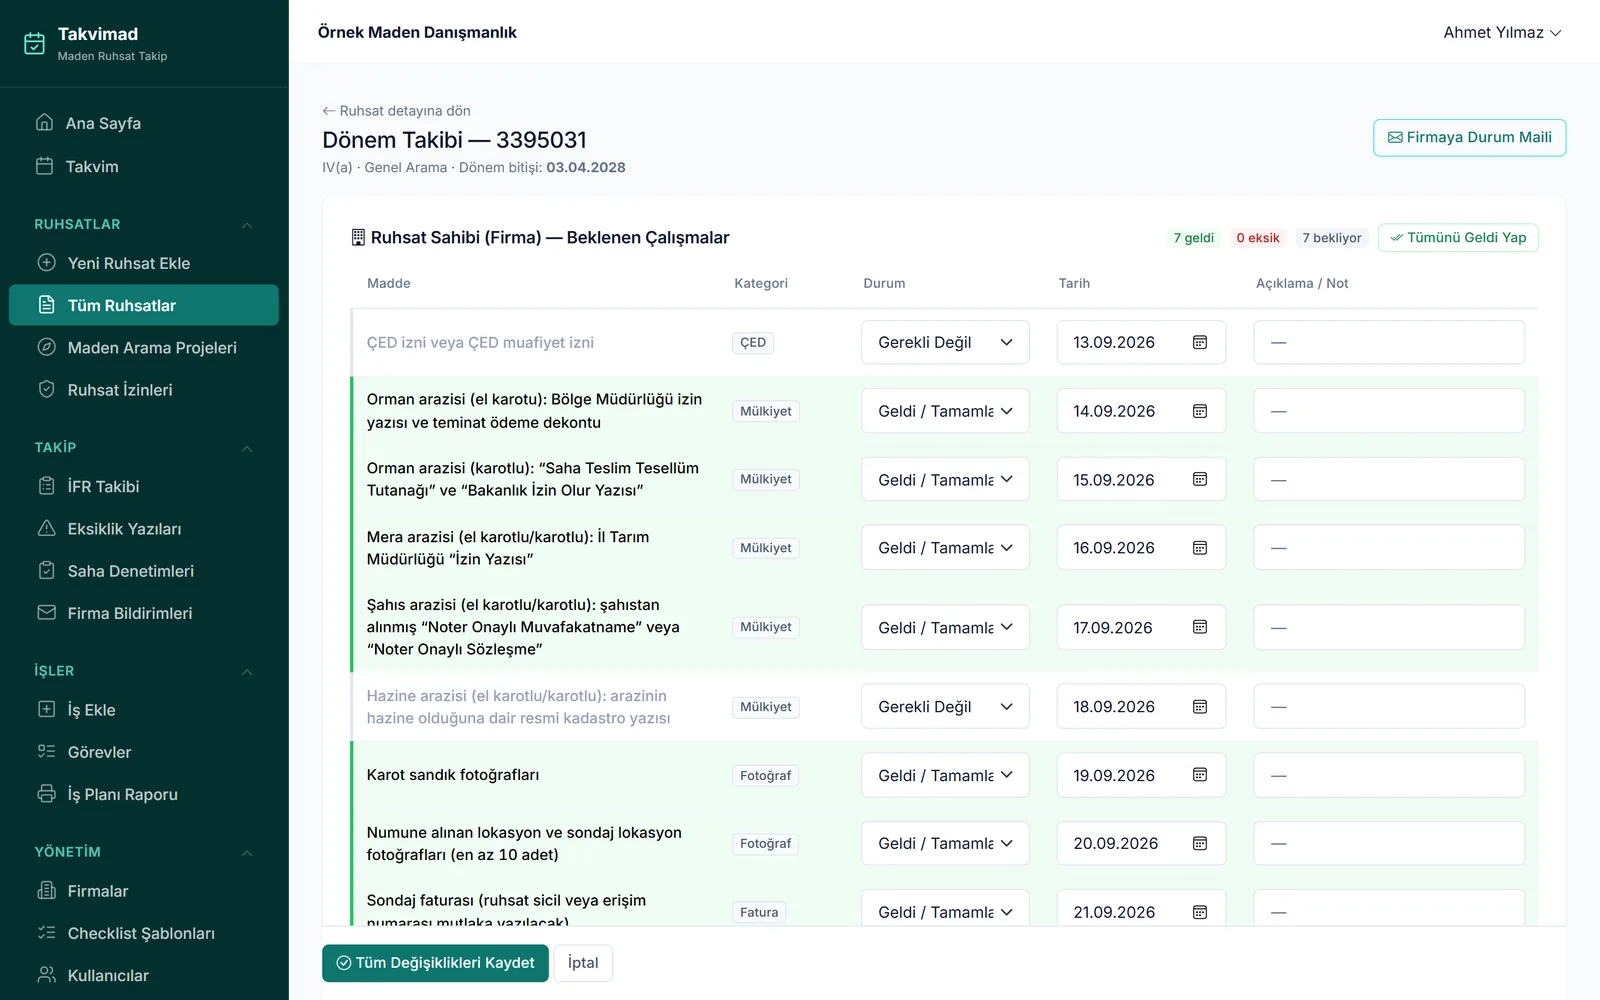Open the Takvim page
1600x1000 pixels.
[144, 166]
